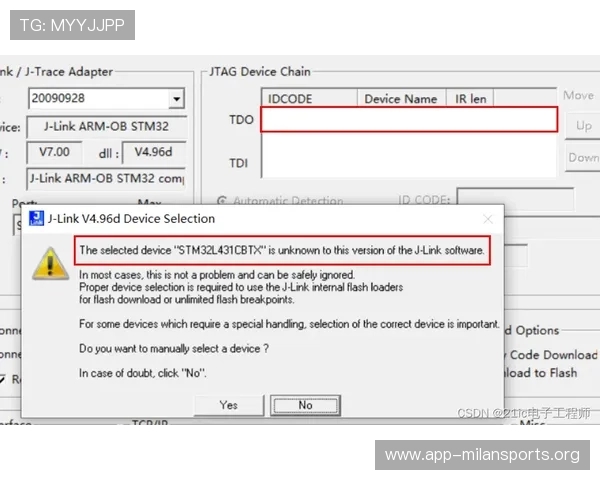Click the first row of JTAG device list
This screenshot has width=600, height=480.
[x=409, y=119]
